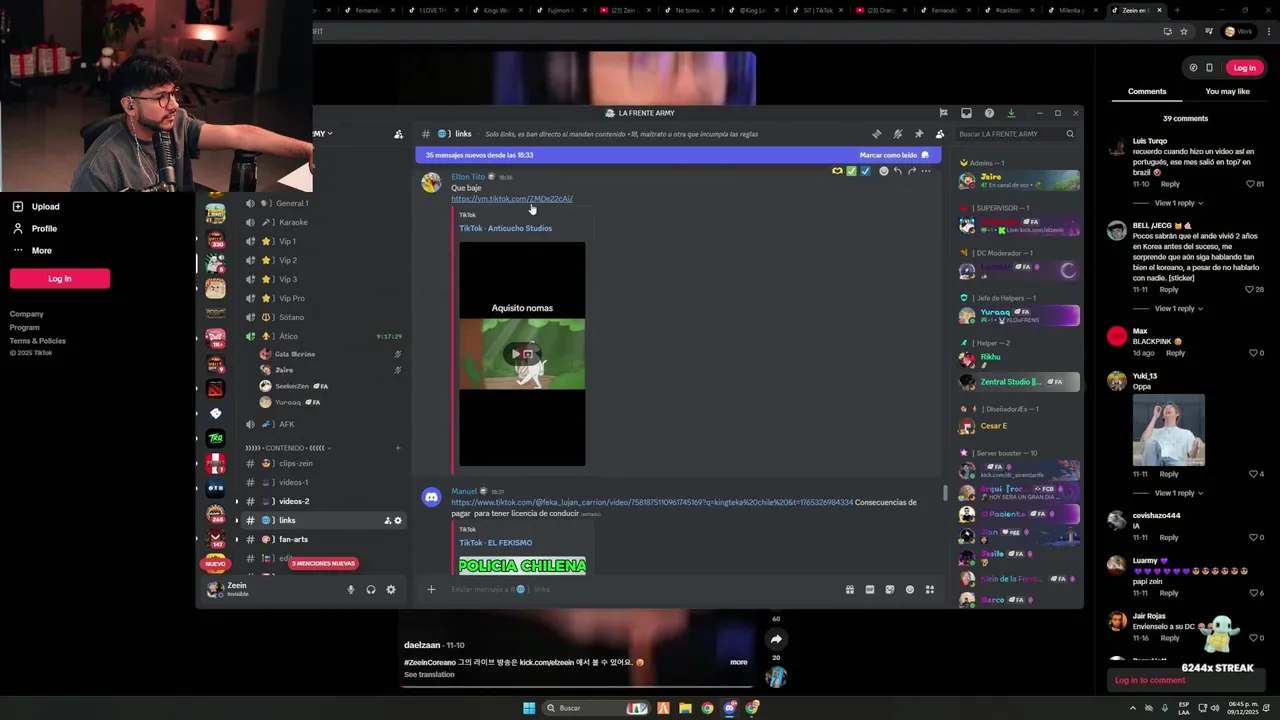Toggle Discord headphones deafen button
This screenshot has width=1280, height=720.
(371, 590)
